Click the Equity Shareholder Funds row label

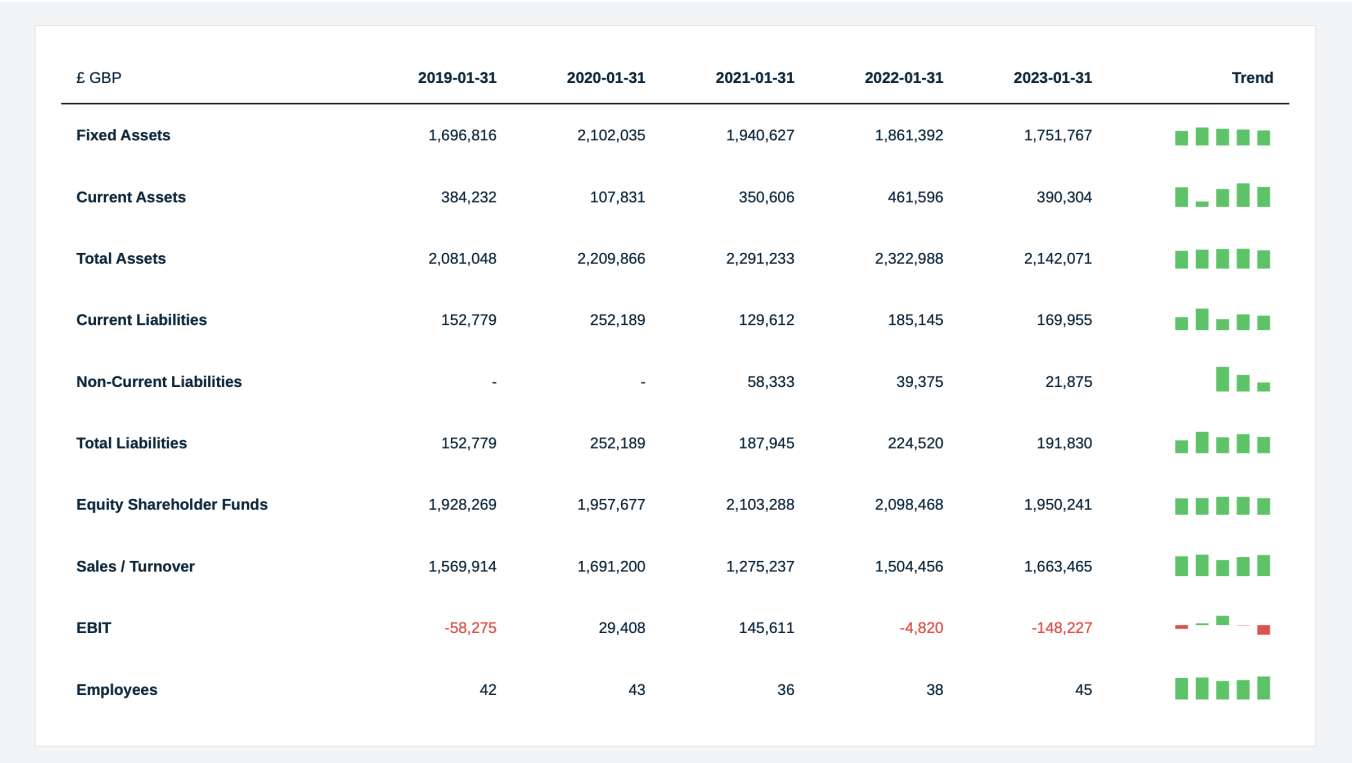(172, 505)
